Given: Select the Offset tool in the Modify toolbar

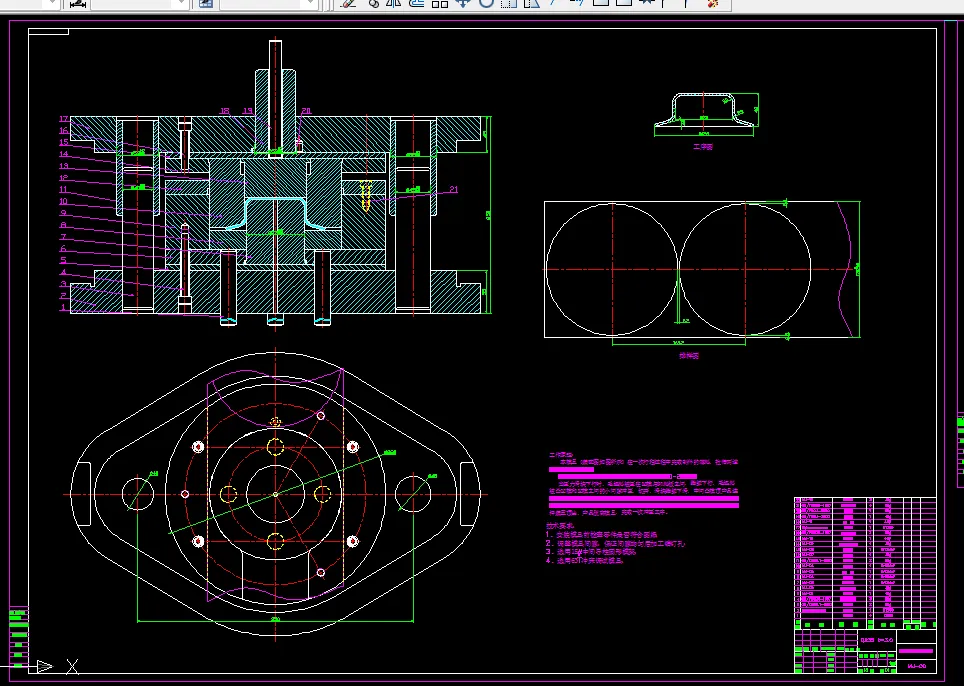Looking at the screenshot, I should coord(417,3).
